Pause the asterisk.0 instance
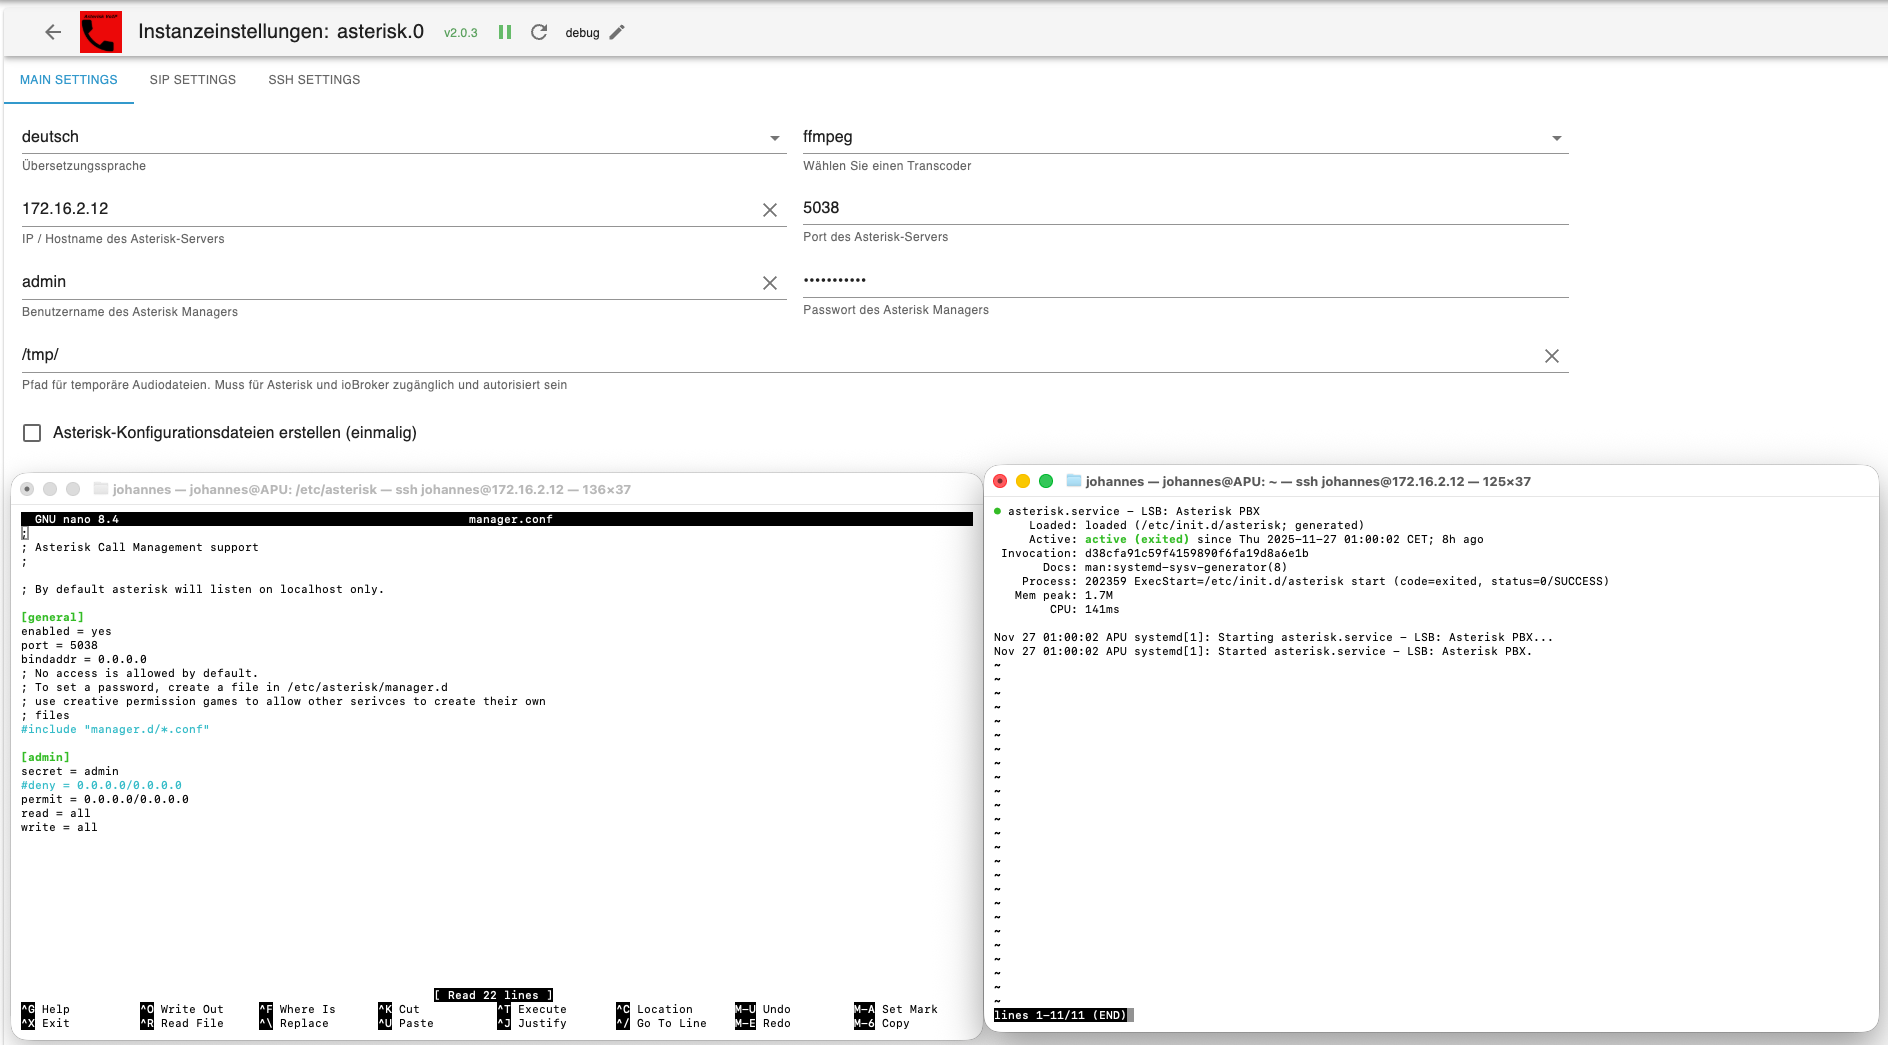The width and height of the screenshot is (1888, 1045). (505, 32)
